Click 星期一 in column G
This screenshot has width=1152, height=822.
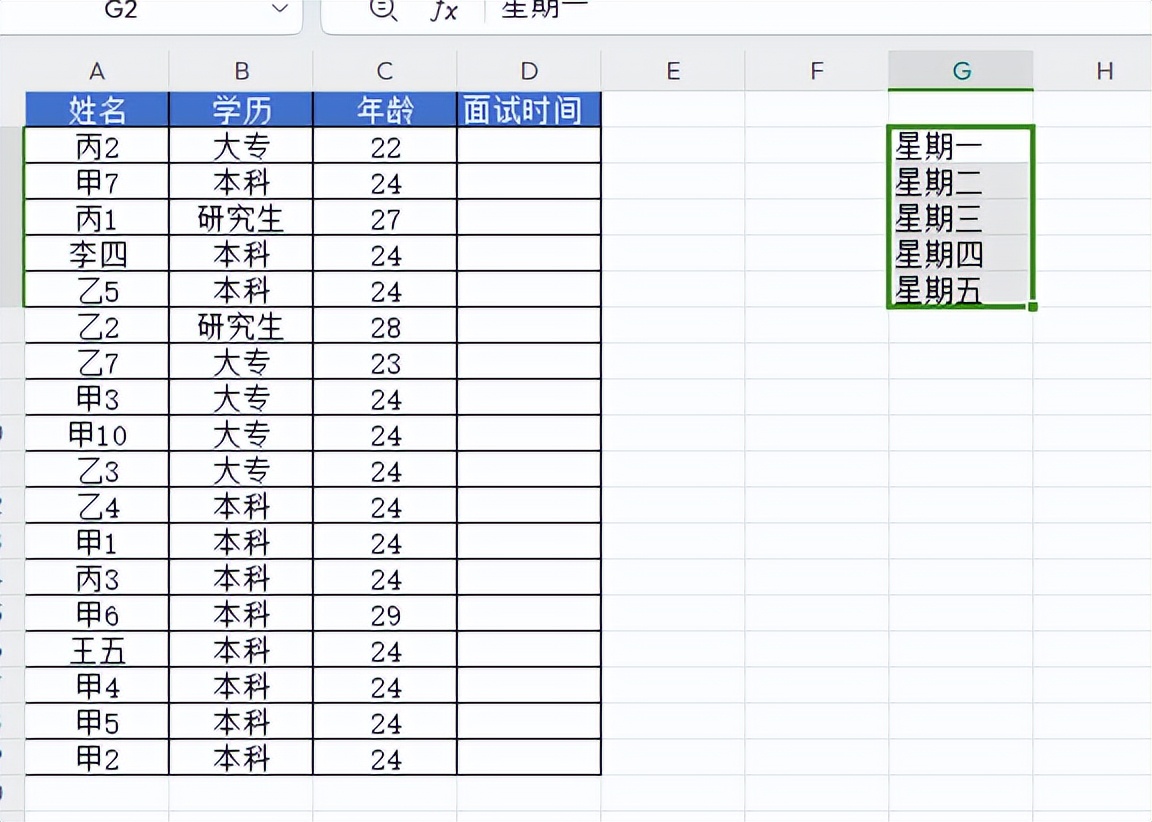(x=961, y=145)
